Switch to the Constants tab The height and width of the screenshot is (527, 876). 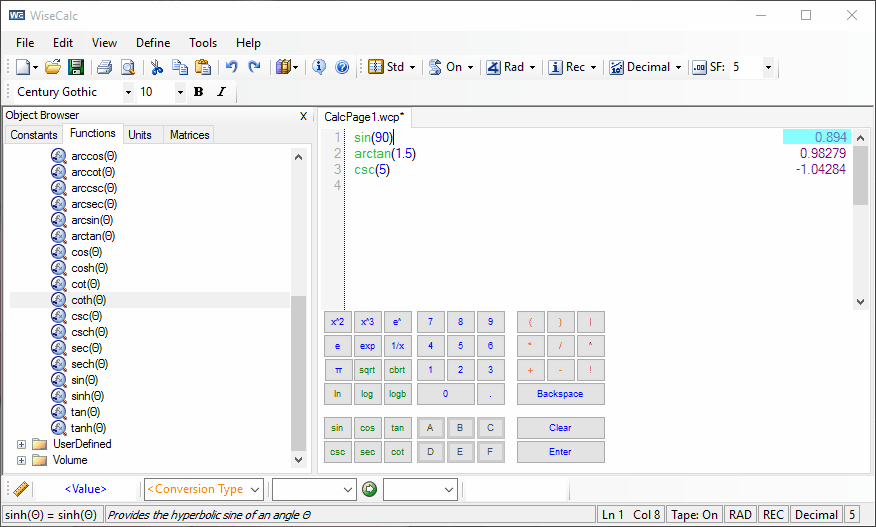[x=34, y=135]
